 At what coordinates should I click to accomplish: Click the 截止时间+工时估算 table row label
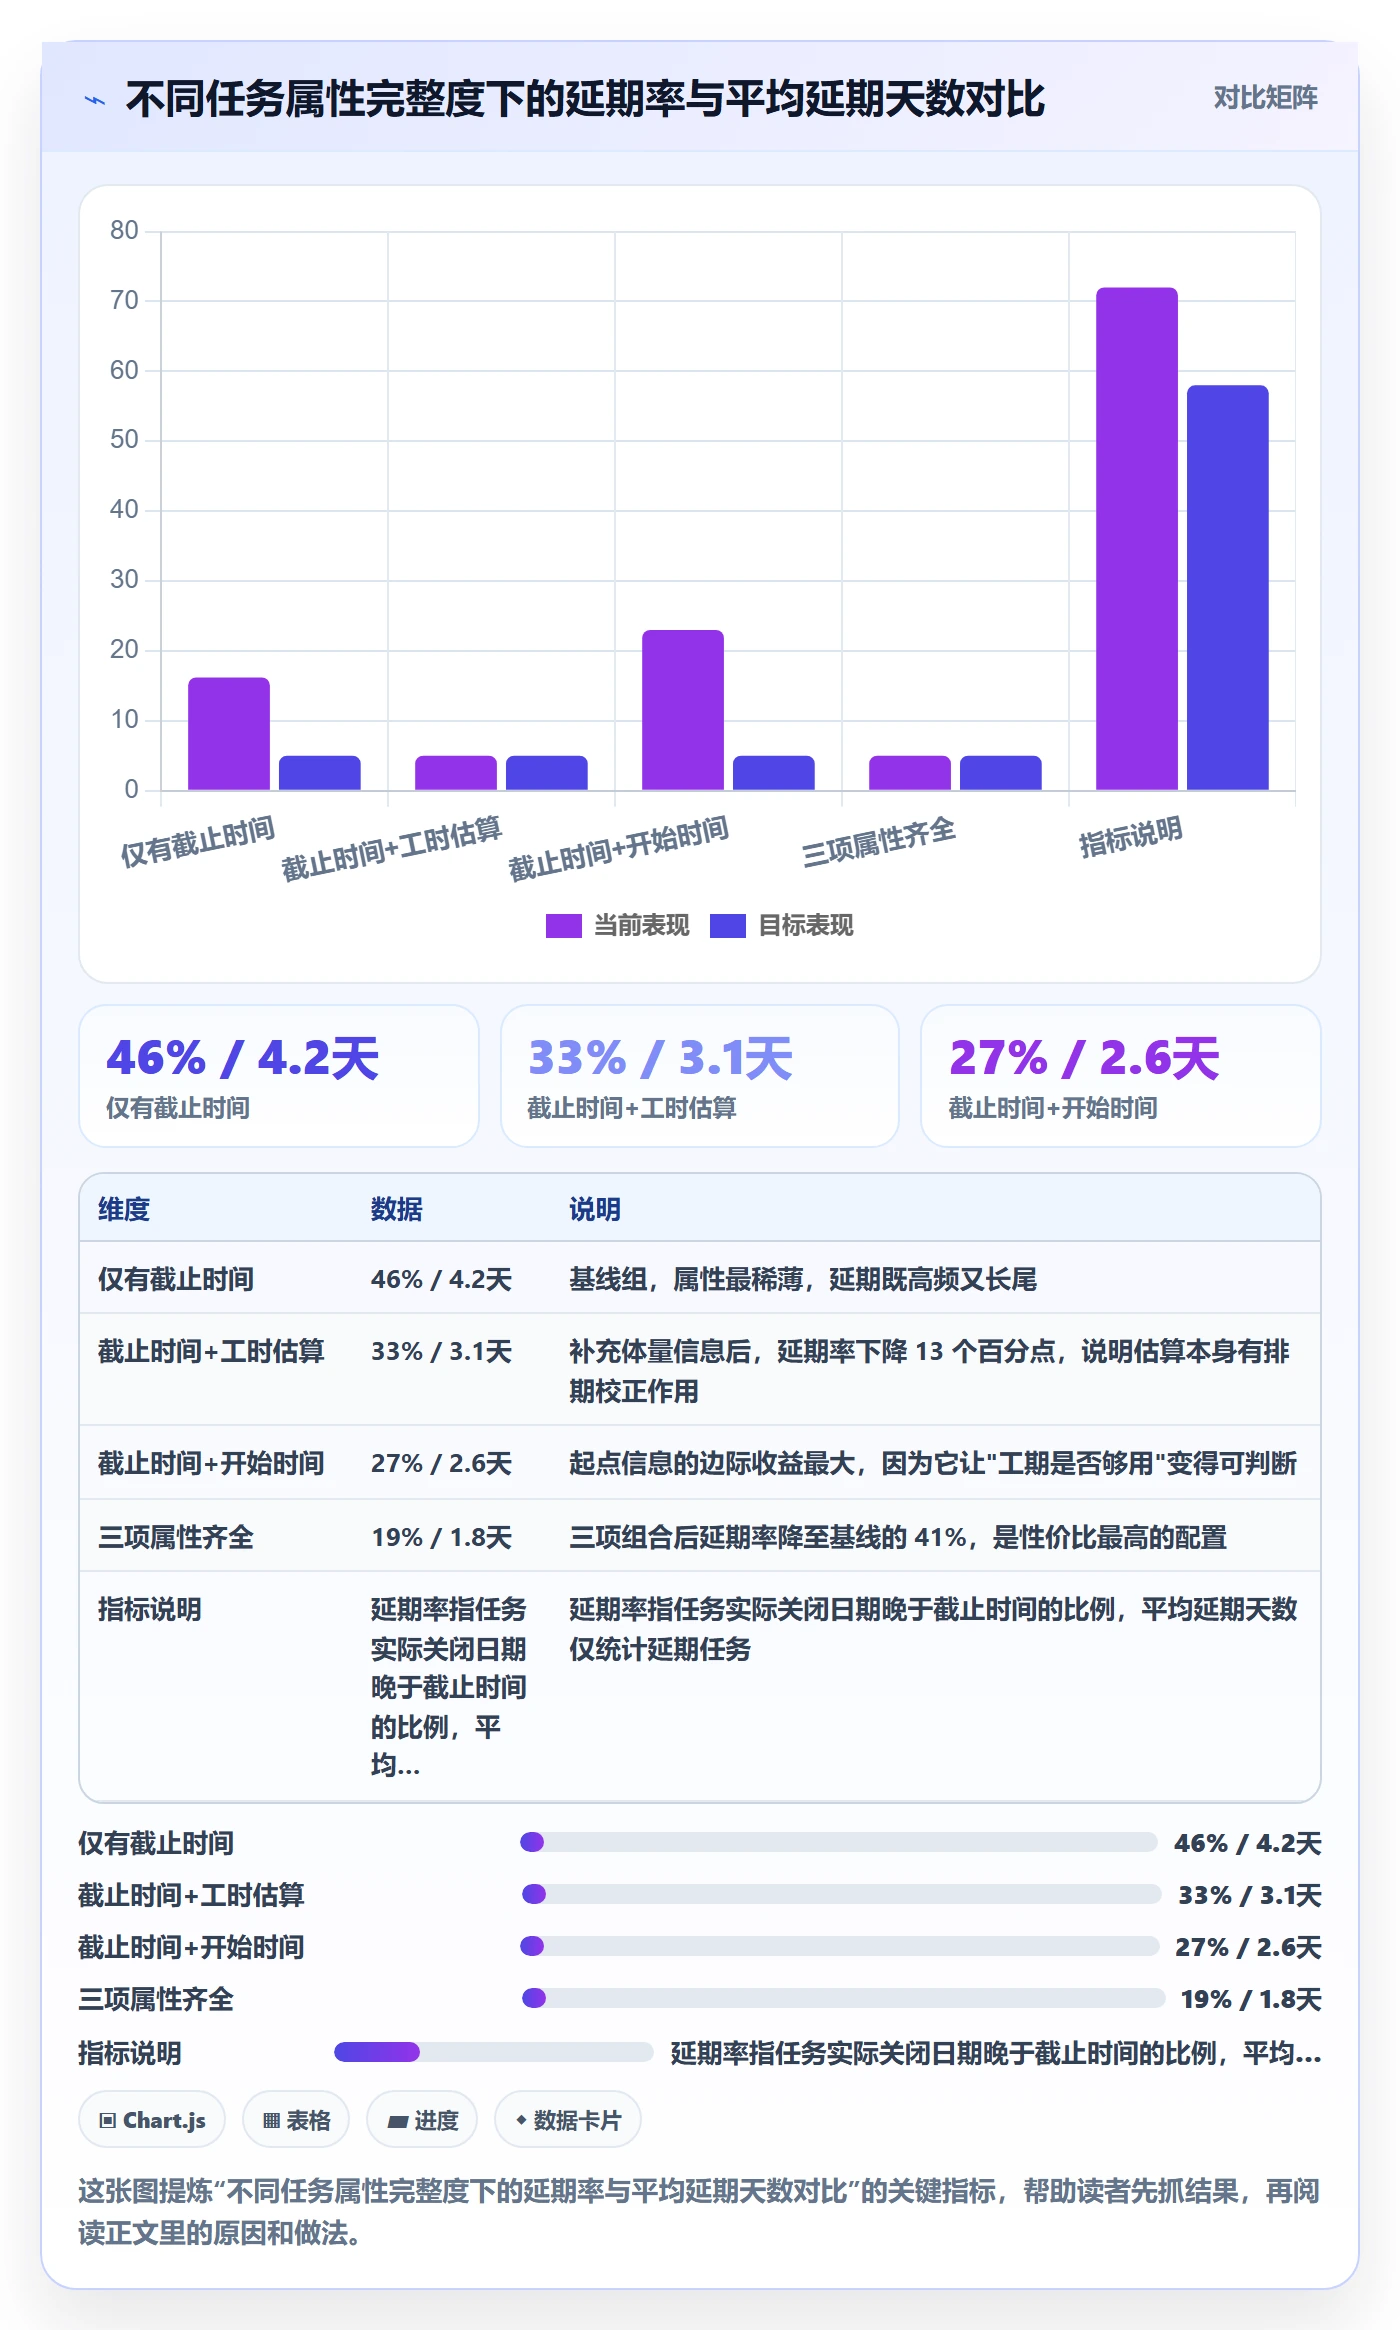(x=211, y=1351)
